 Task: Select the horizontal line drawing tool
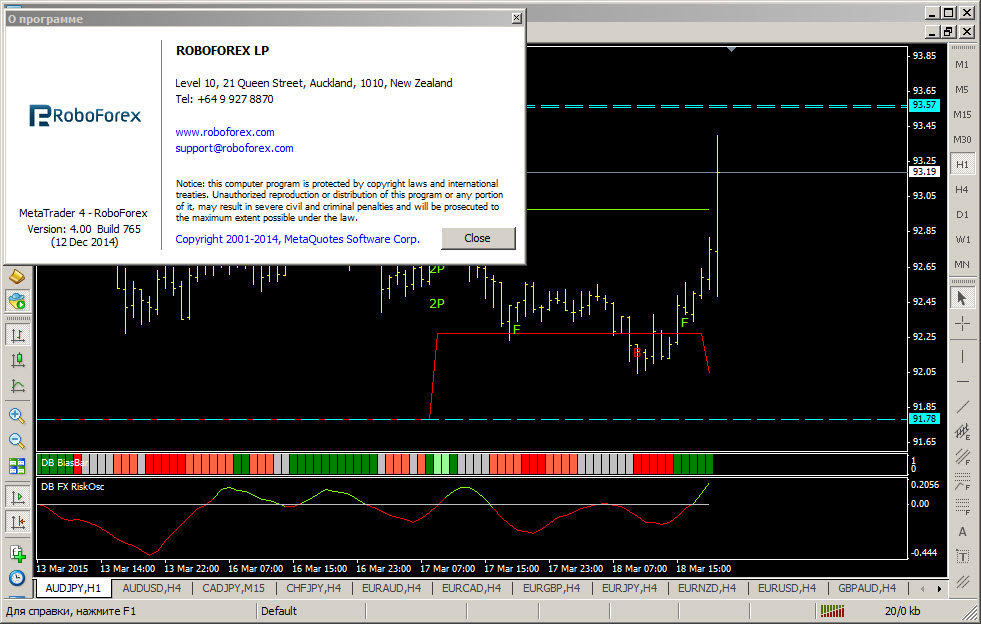(962, 381)
